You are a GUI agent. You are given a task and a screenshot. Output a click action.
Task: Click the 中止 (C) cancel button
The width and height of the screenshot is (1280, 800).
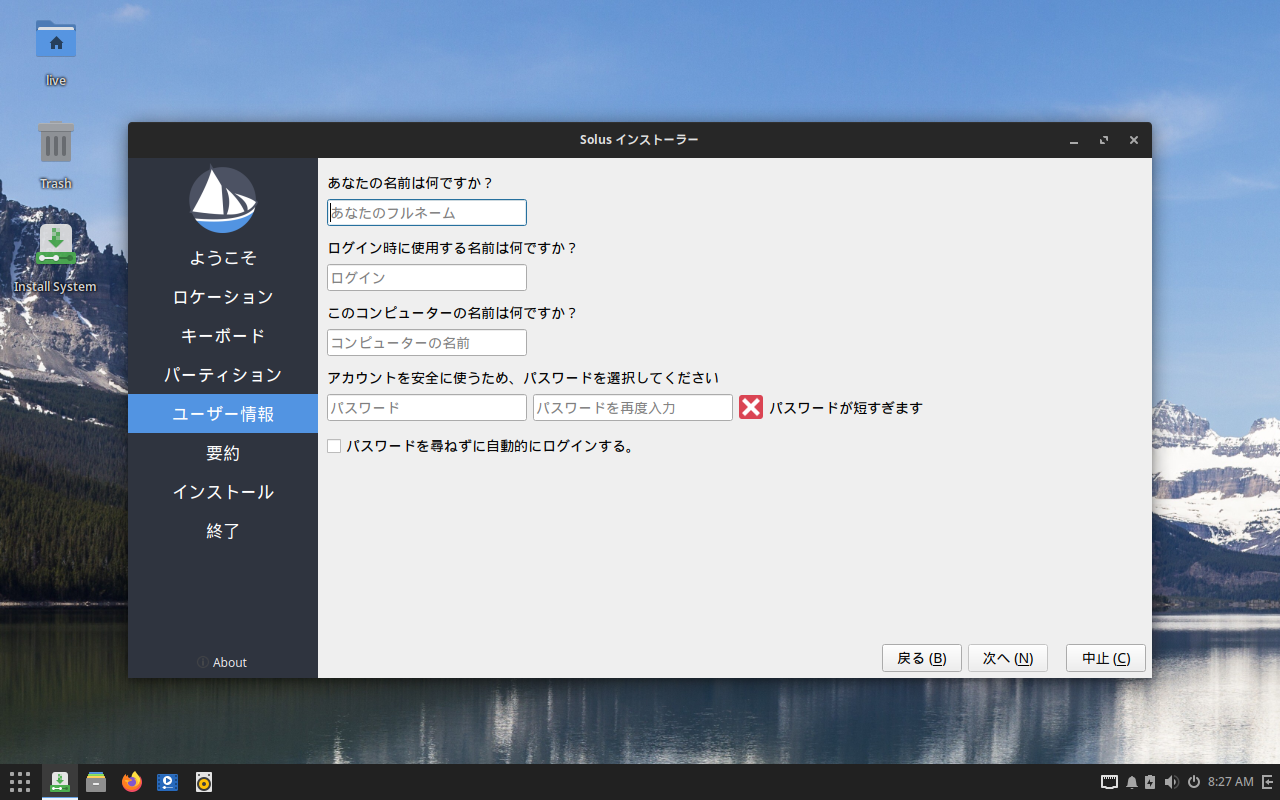[x=1106, y=658]
